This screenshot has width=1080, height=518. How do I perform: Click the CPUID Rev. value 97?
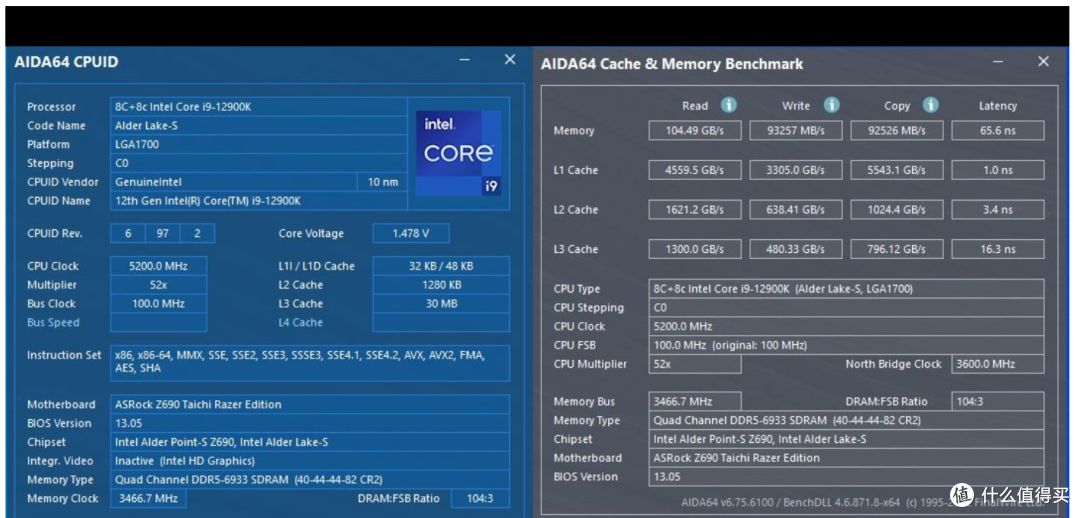(x=163, y=234)
